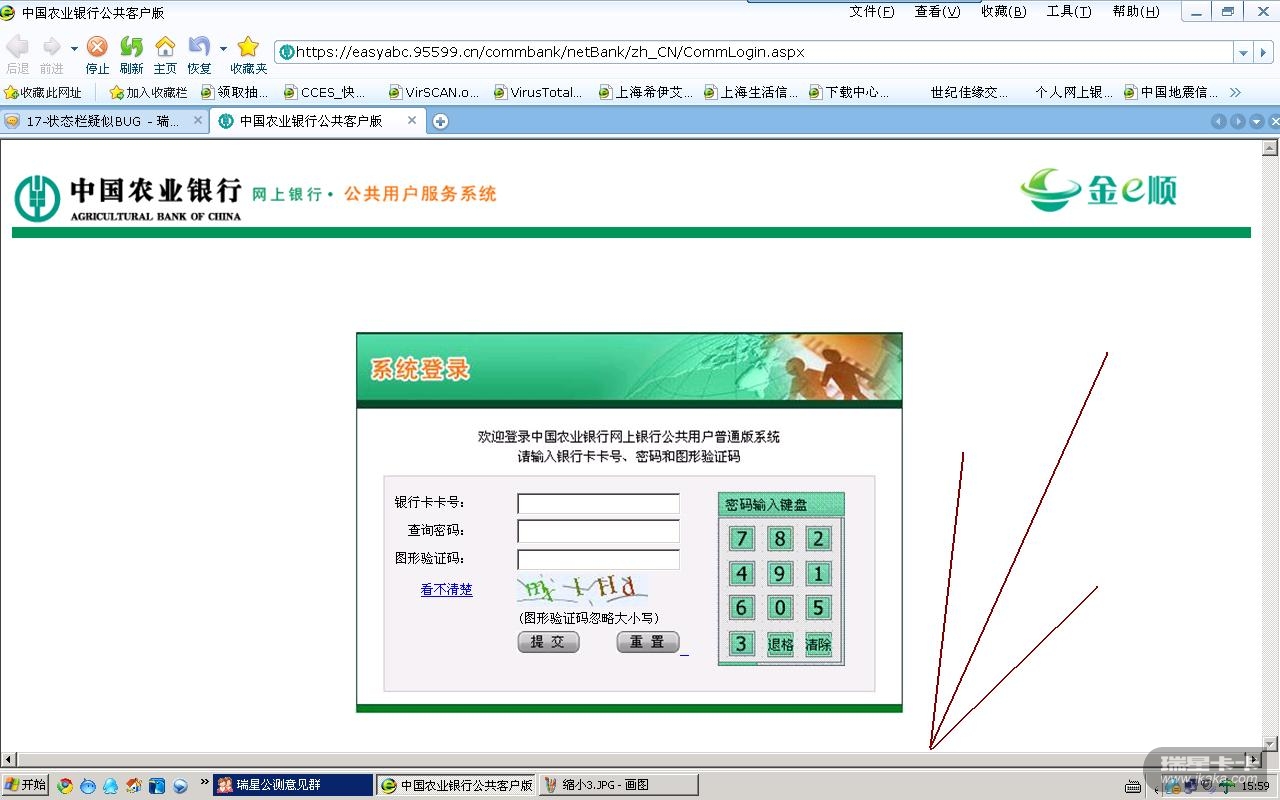Image resolution: width=1280 pixels, height=800 pixels.
Task: Switch to 缩小3.JPG - 画图 in the taskbar
Action: pos(618,785)
